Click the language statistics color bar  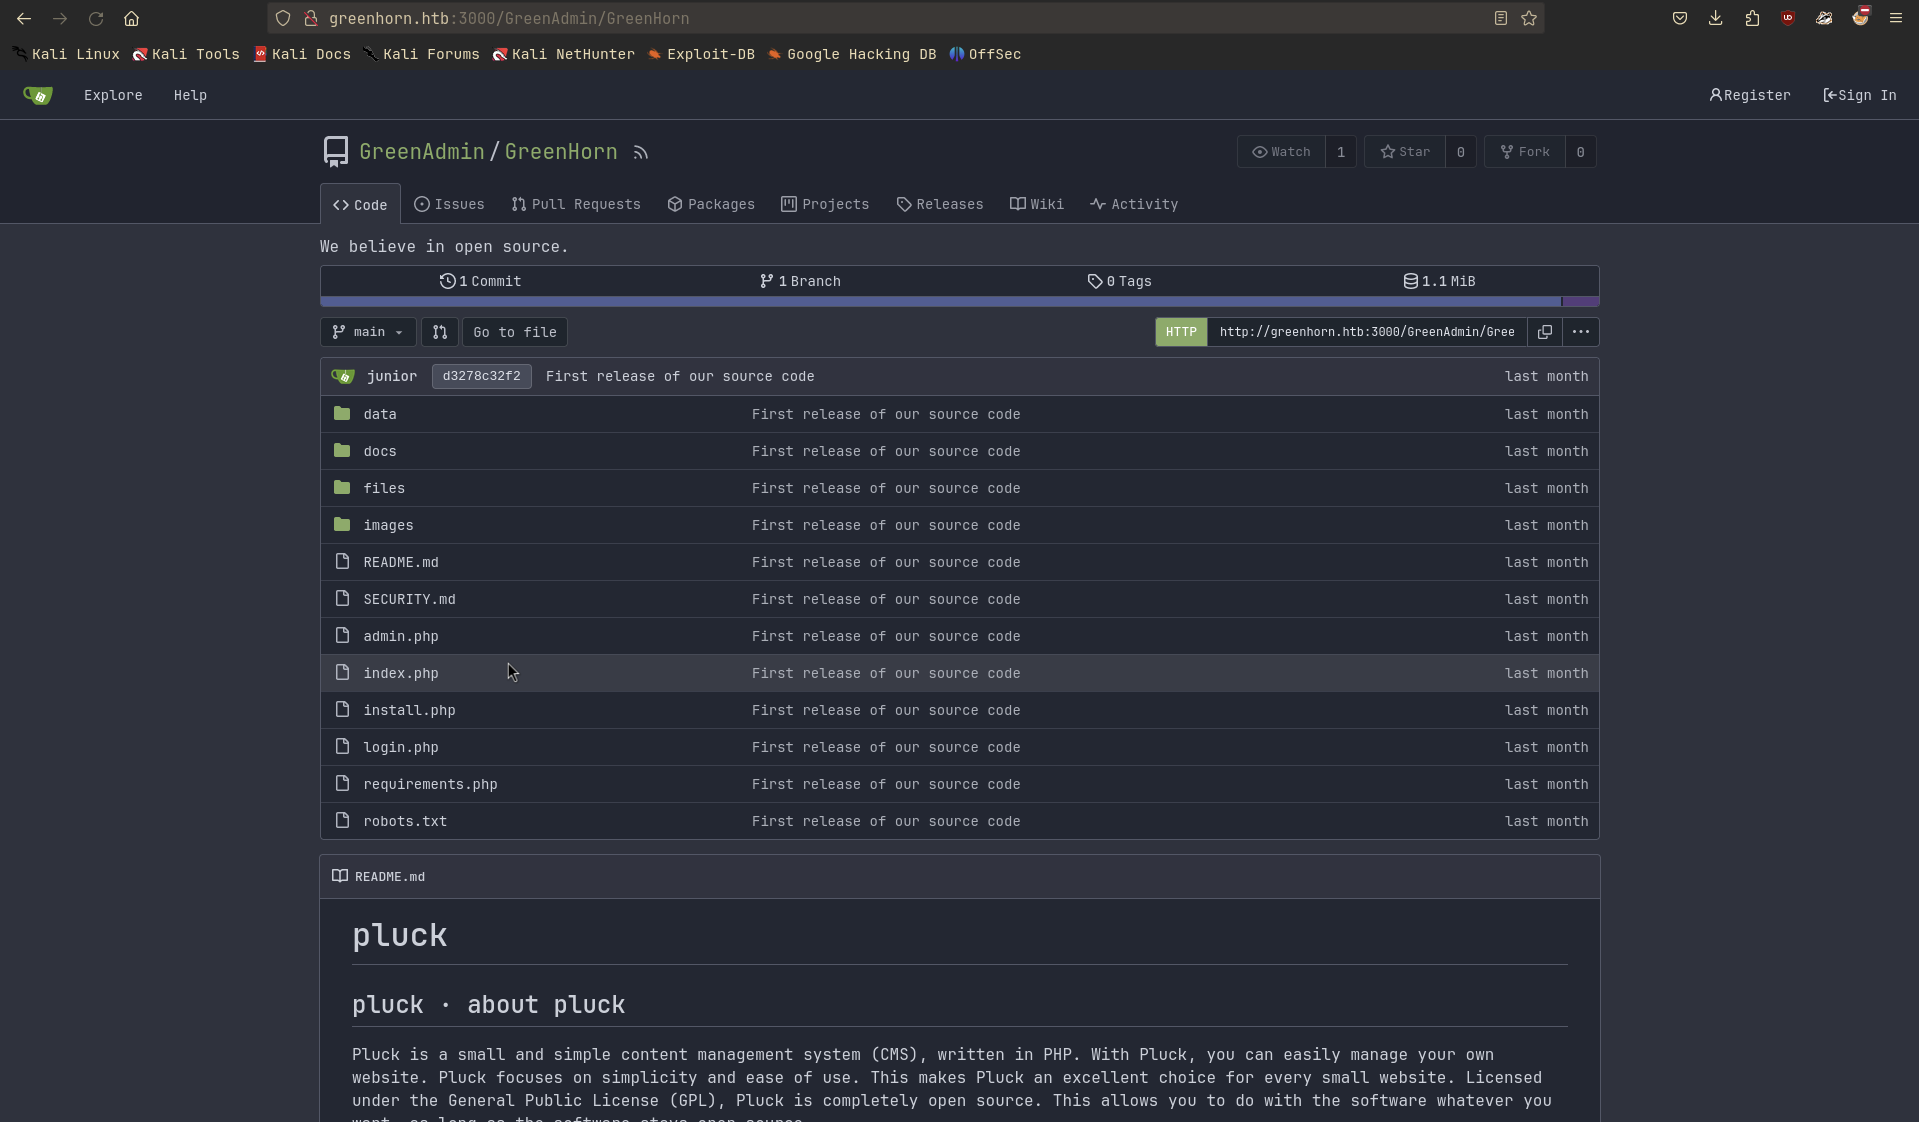[x=940, y=301]
